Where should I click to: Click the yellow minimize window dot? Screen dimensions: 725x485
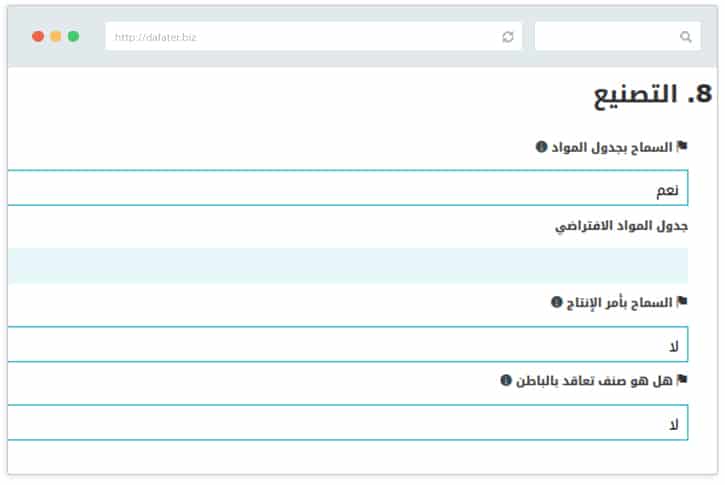pos(56,36)
